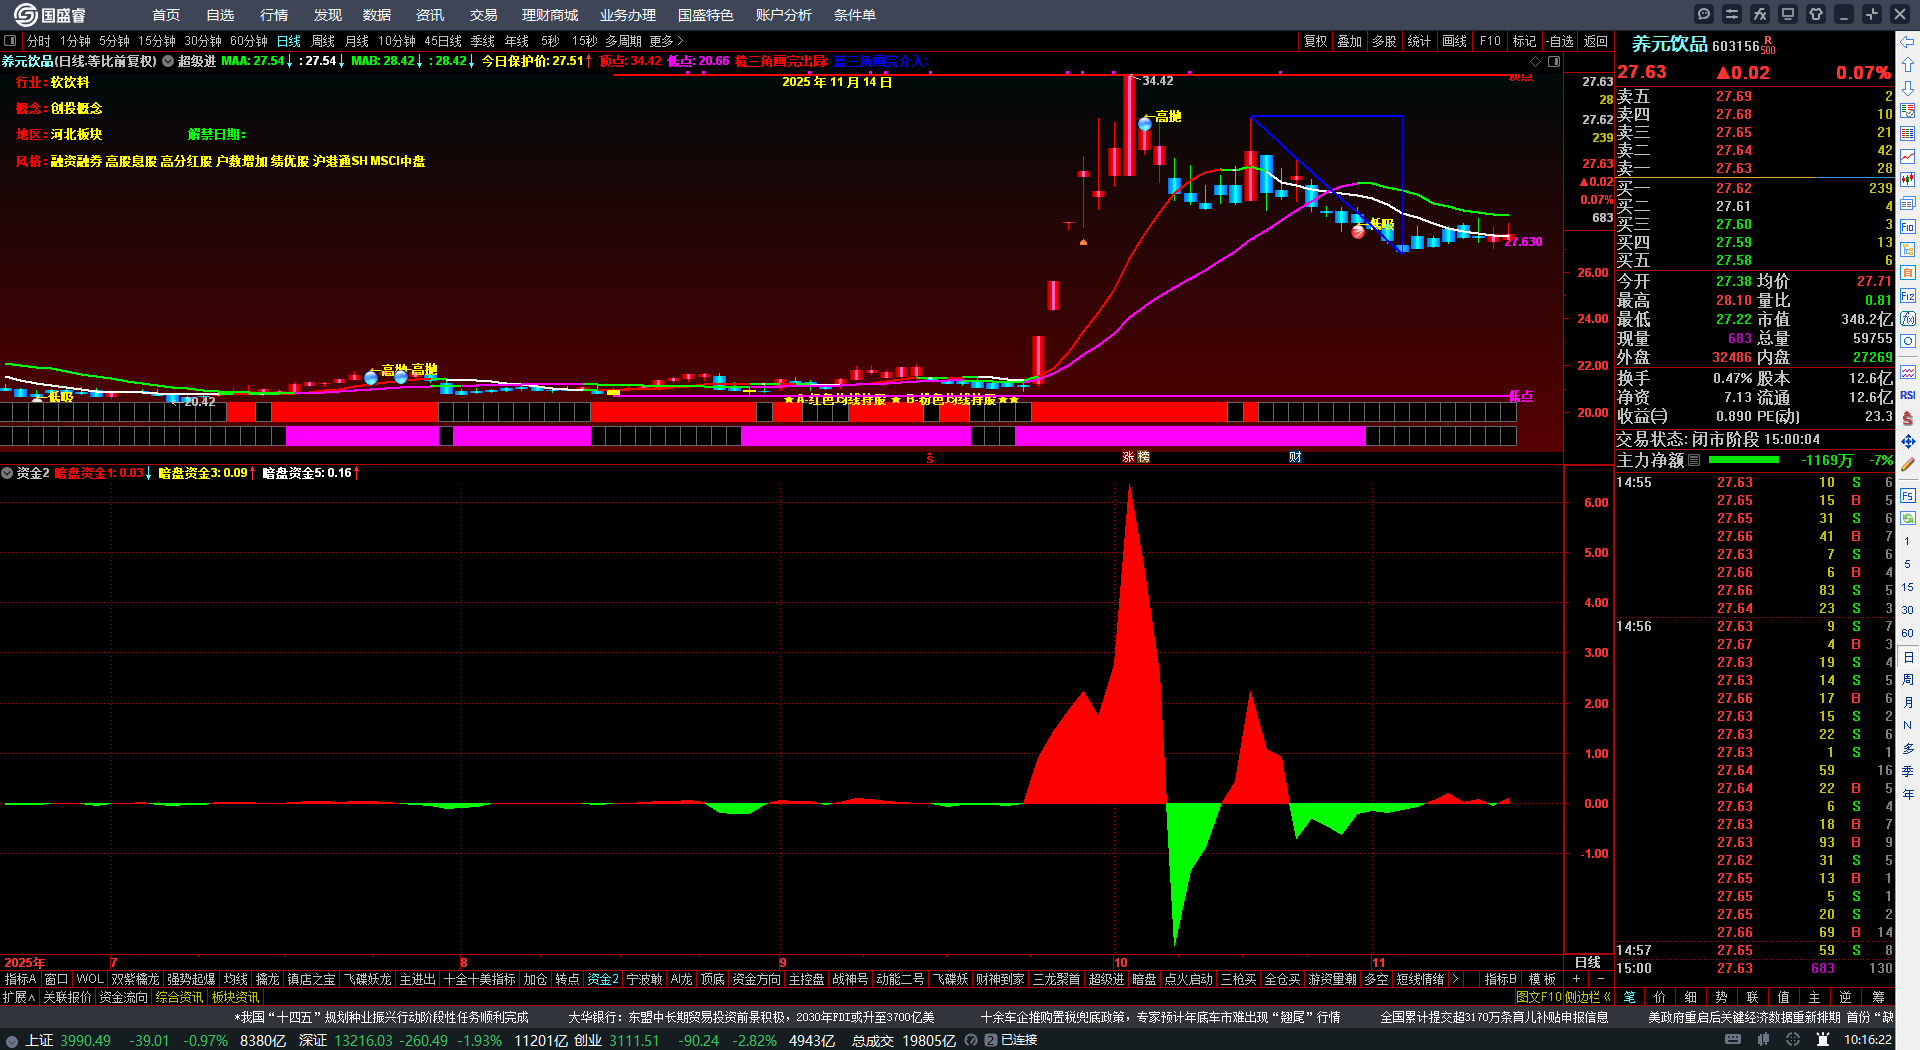Viewport: 1920px width, 1050px height.
Task: Click the diamond icon above the price axis
Action: (1536, 61)
